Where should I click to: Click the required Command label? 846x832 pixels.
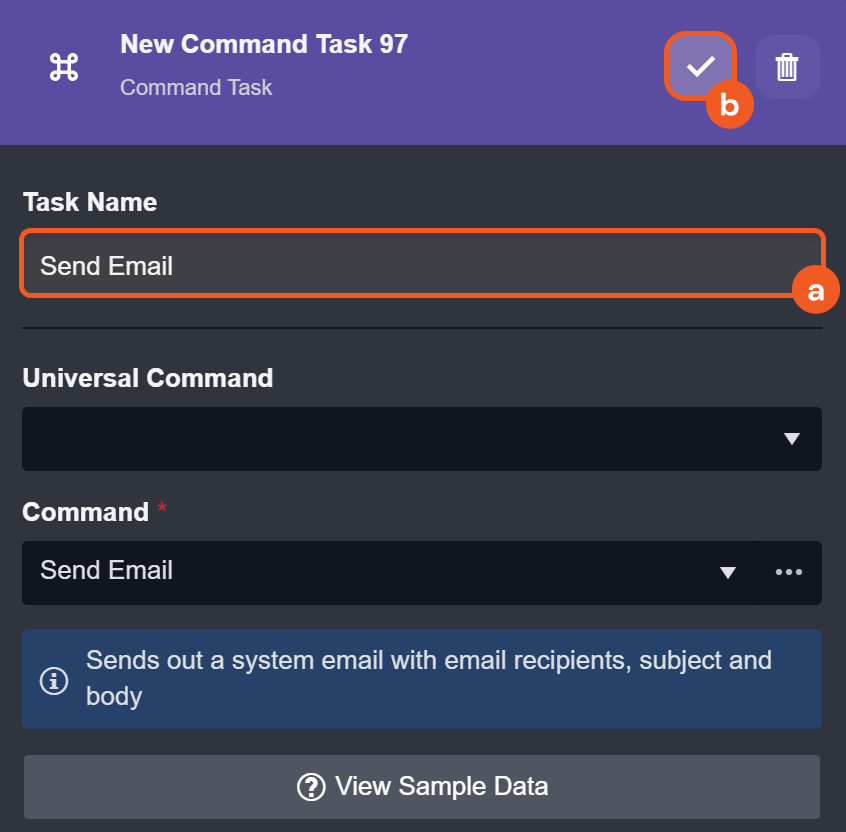pyautogui.click(x=86, y=512)
